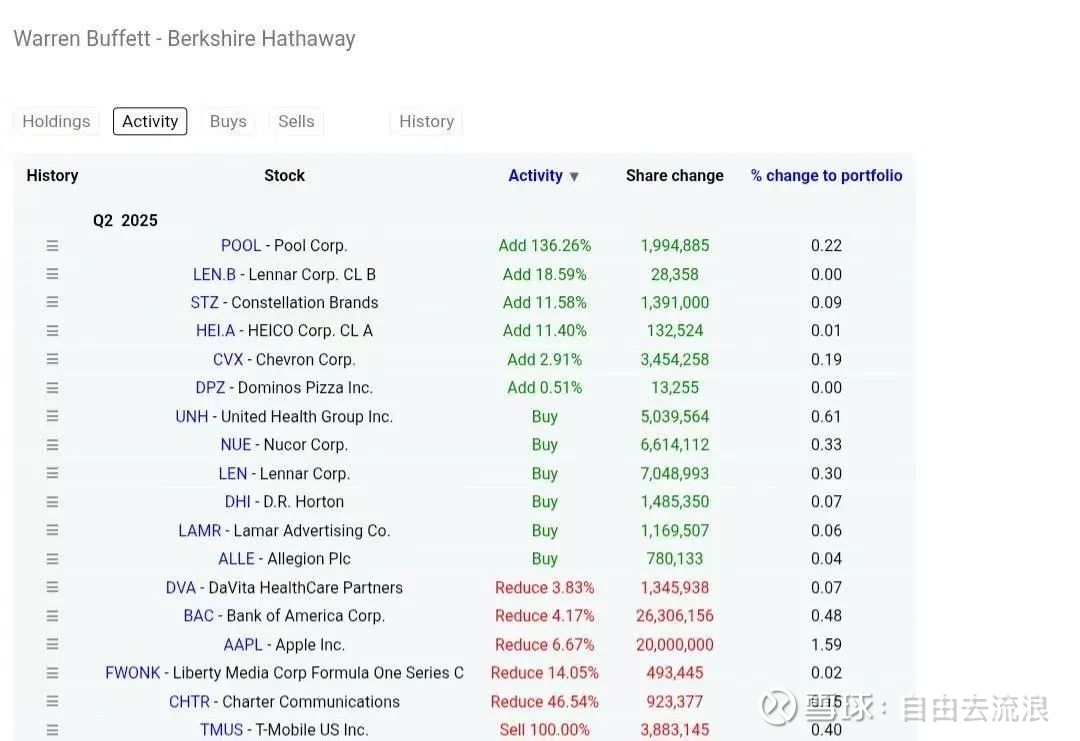Switch to the Holdings tab
The image size is (1080, 741).
click(x=56, y=121)
